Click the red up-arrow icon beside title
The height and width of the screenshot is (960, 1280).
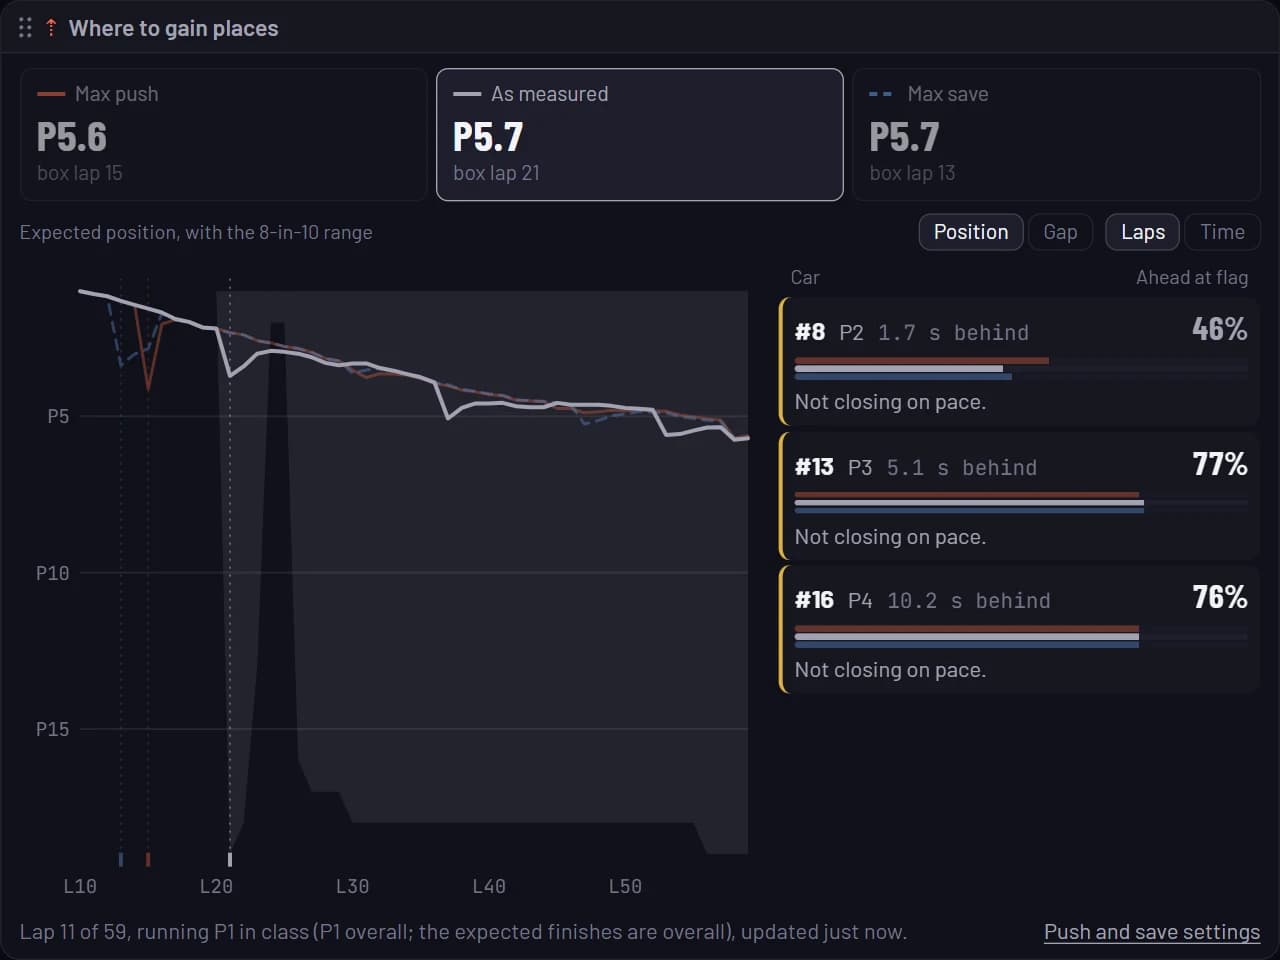[x=51, y=28]
